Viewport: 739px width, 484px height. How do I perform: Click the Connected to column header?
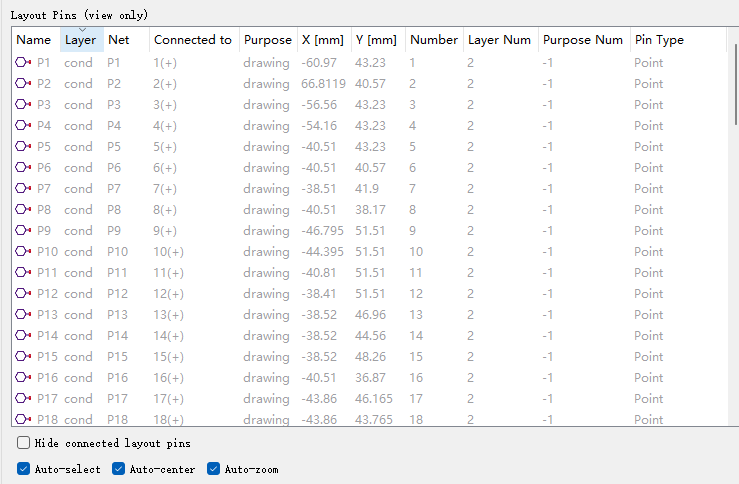point(192,40)
